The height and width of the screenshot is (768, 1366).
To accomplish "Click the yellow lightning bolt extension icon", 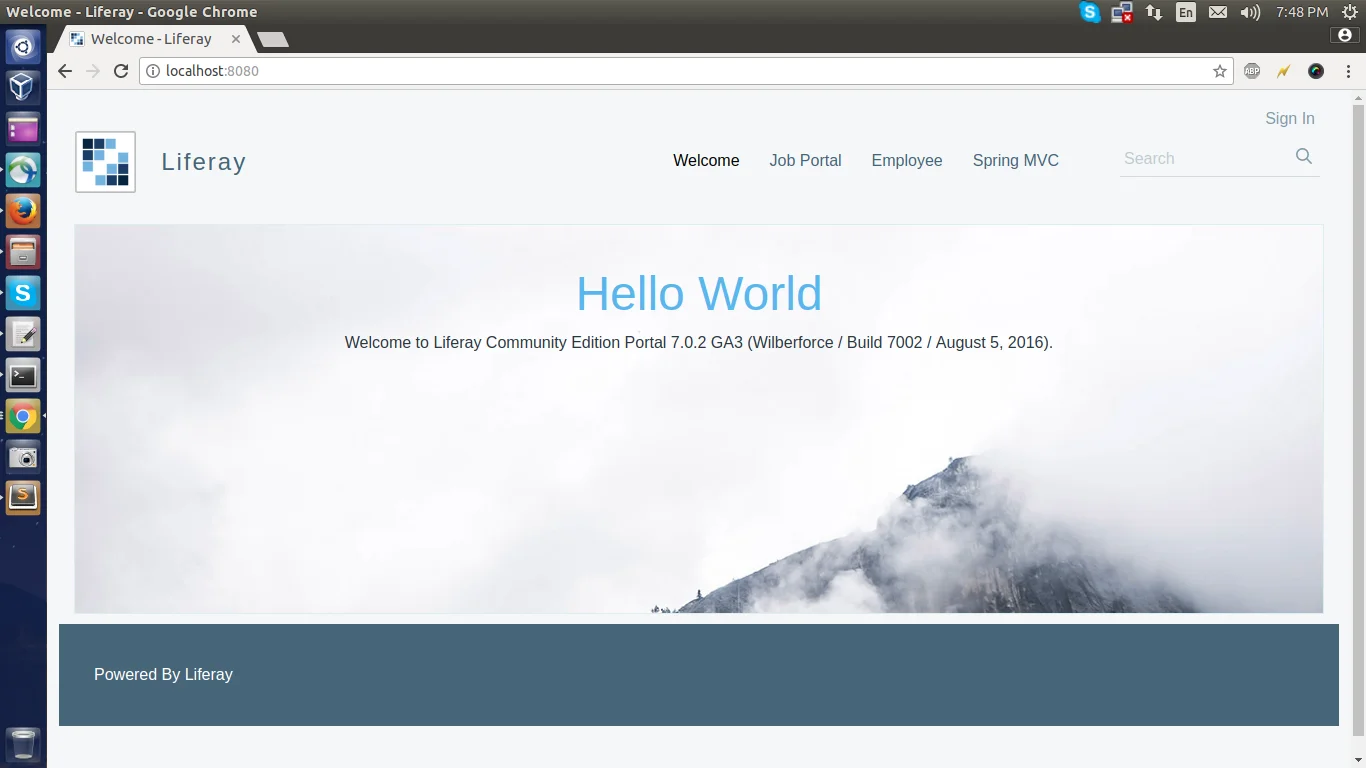I will 1283,71.
